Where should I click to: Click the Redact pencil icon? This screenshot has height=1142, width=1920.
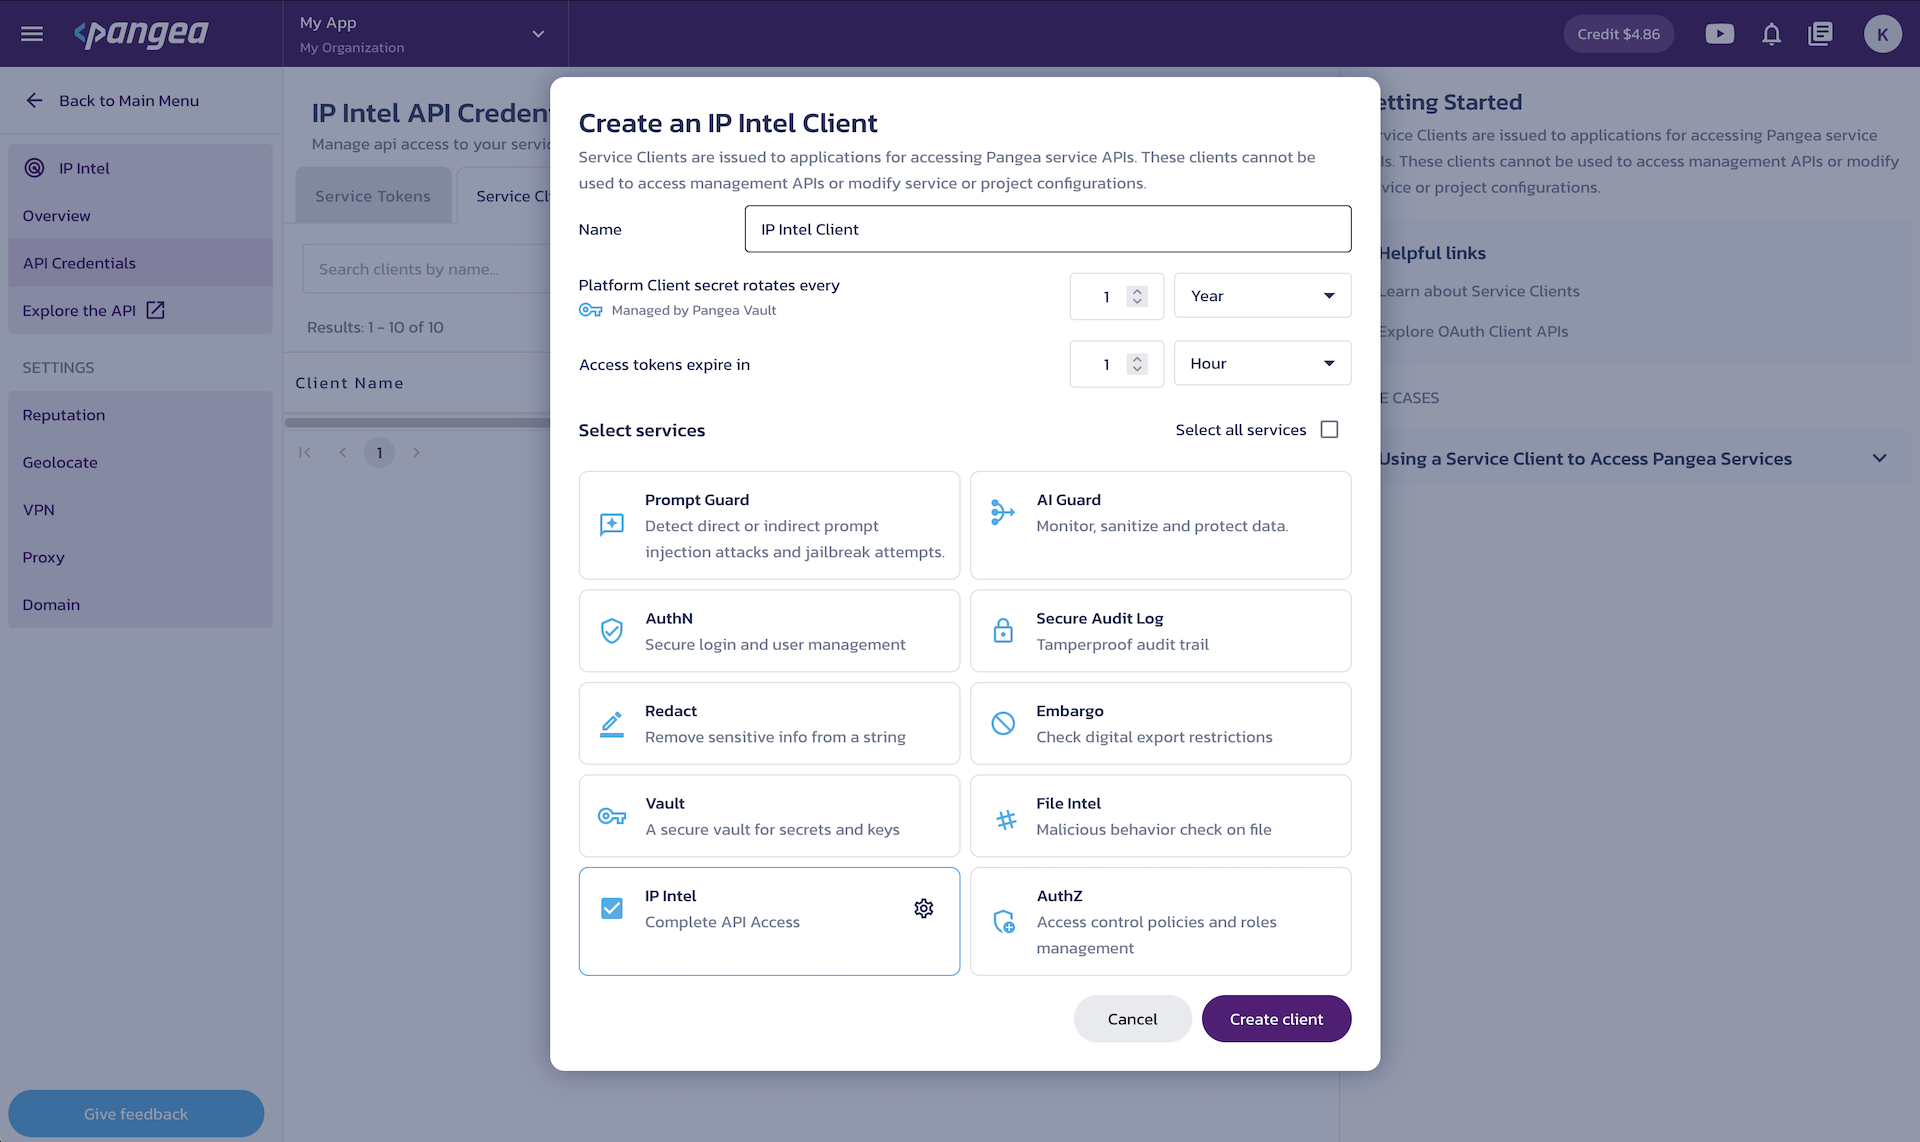(612, 723)
